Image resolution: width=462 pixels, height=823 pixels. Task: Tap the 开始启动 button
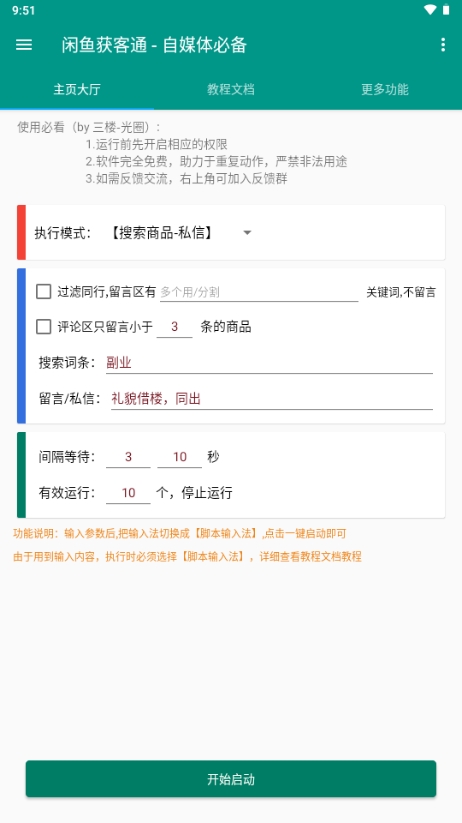click(231, 779)
